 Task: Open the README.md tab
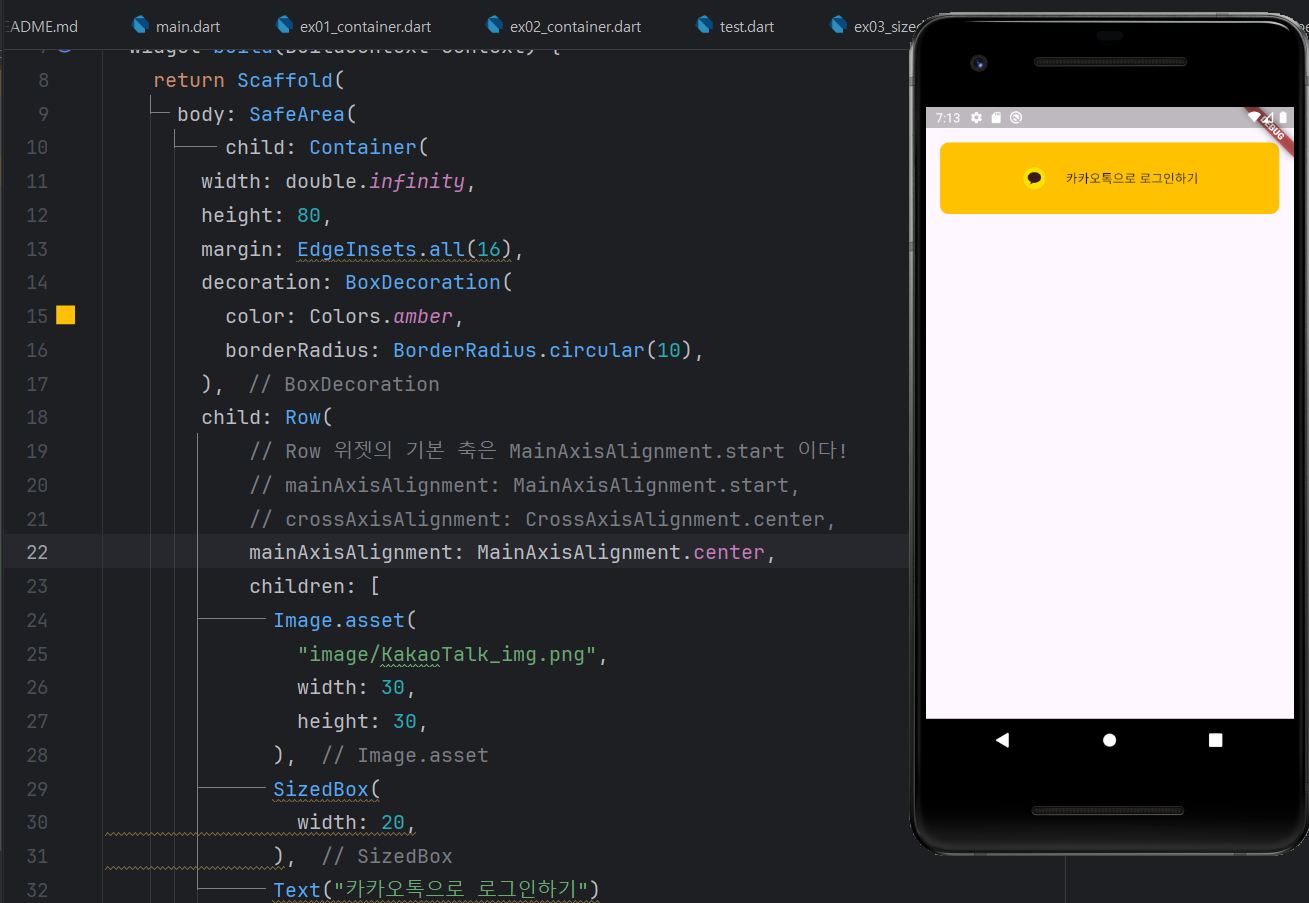pyautogui.click(x=40, y=26)
